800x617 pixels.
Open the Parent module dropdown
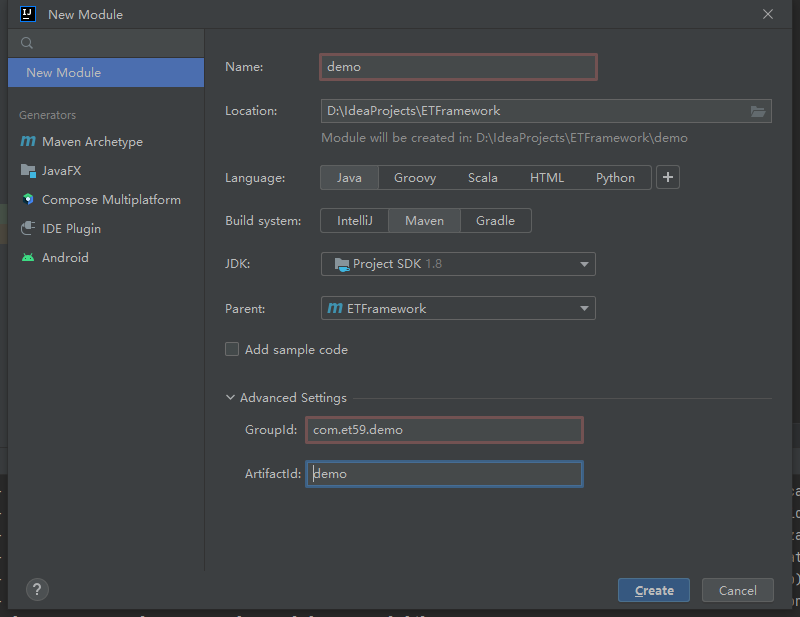click(x=583, y=308)
